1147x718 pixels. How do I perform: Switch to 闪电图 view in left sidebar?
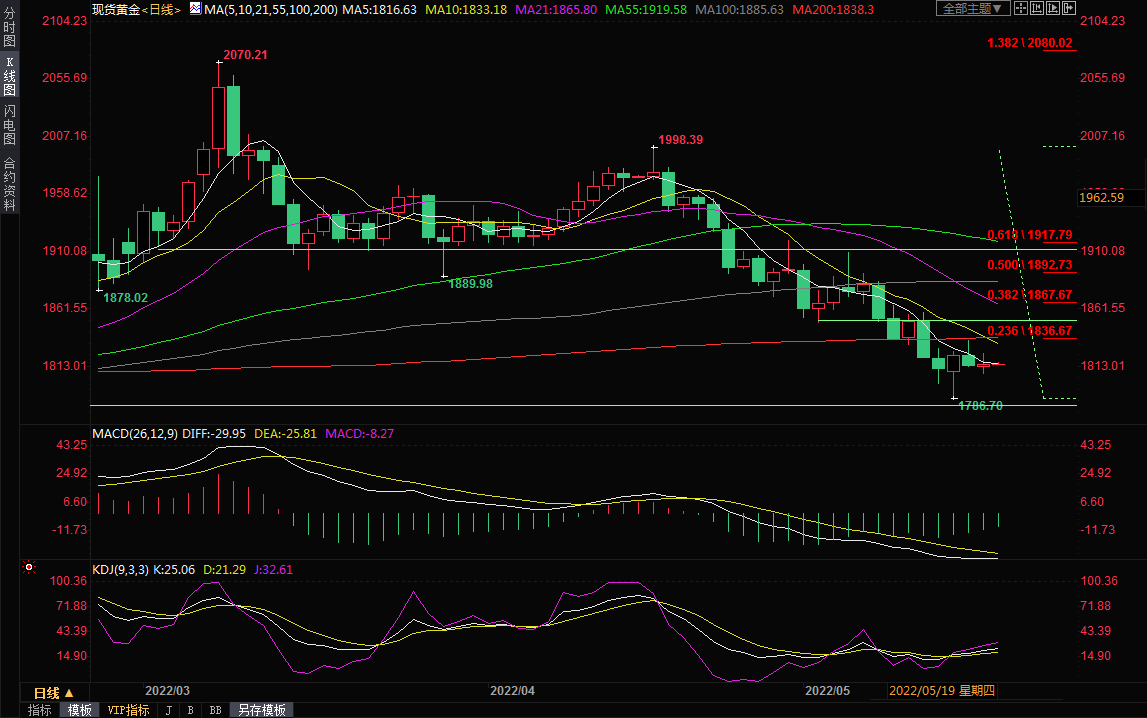(x=9, y=125)
